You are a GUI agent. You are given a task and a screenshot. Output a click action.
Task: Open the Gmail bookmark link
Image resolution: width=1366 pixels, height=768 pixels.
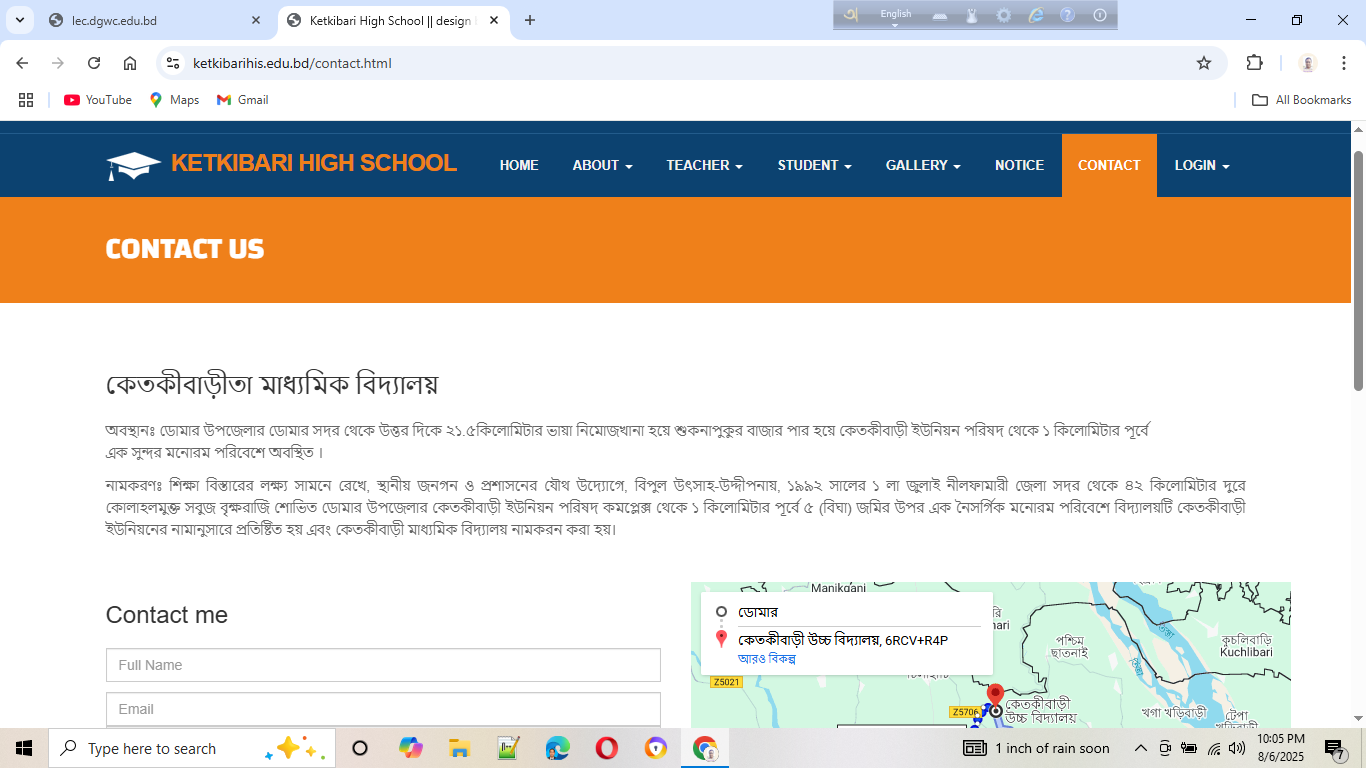point(242,100)
